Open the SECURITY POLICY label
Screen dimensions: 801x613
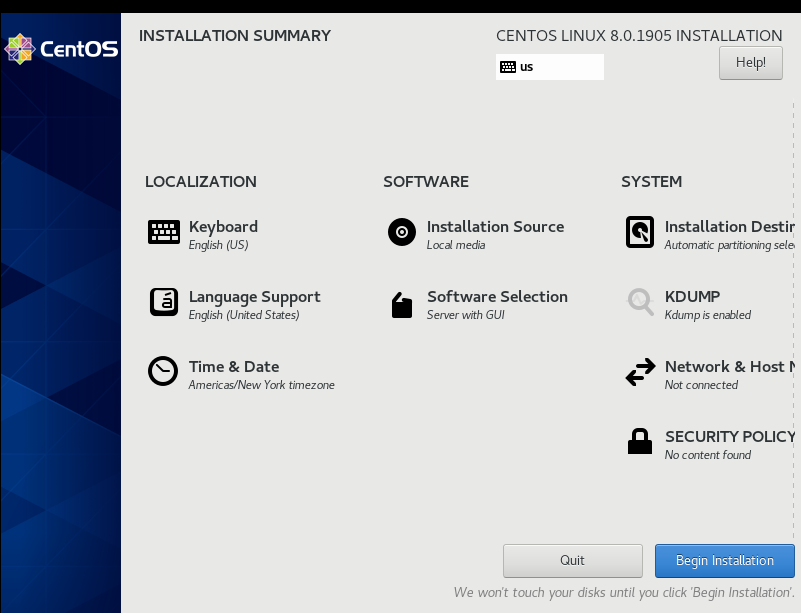[729, 436]
